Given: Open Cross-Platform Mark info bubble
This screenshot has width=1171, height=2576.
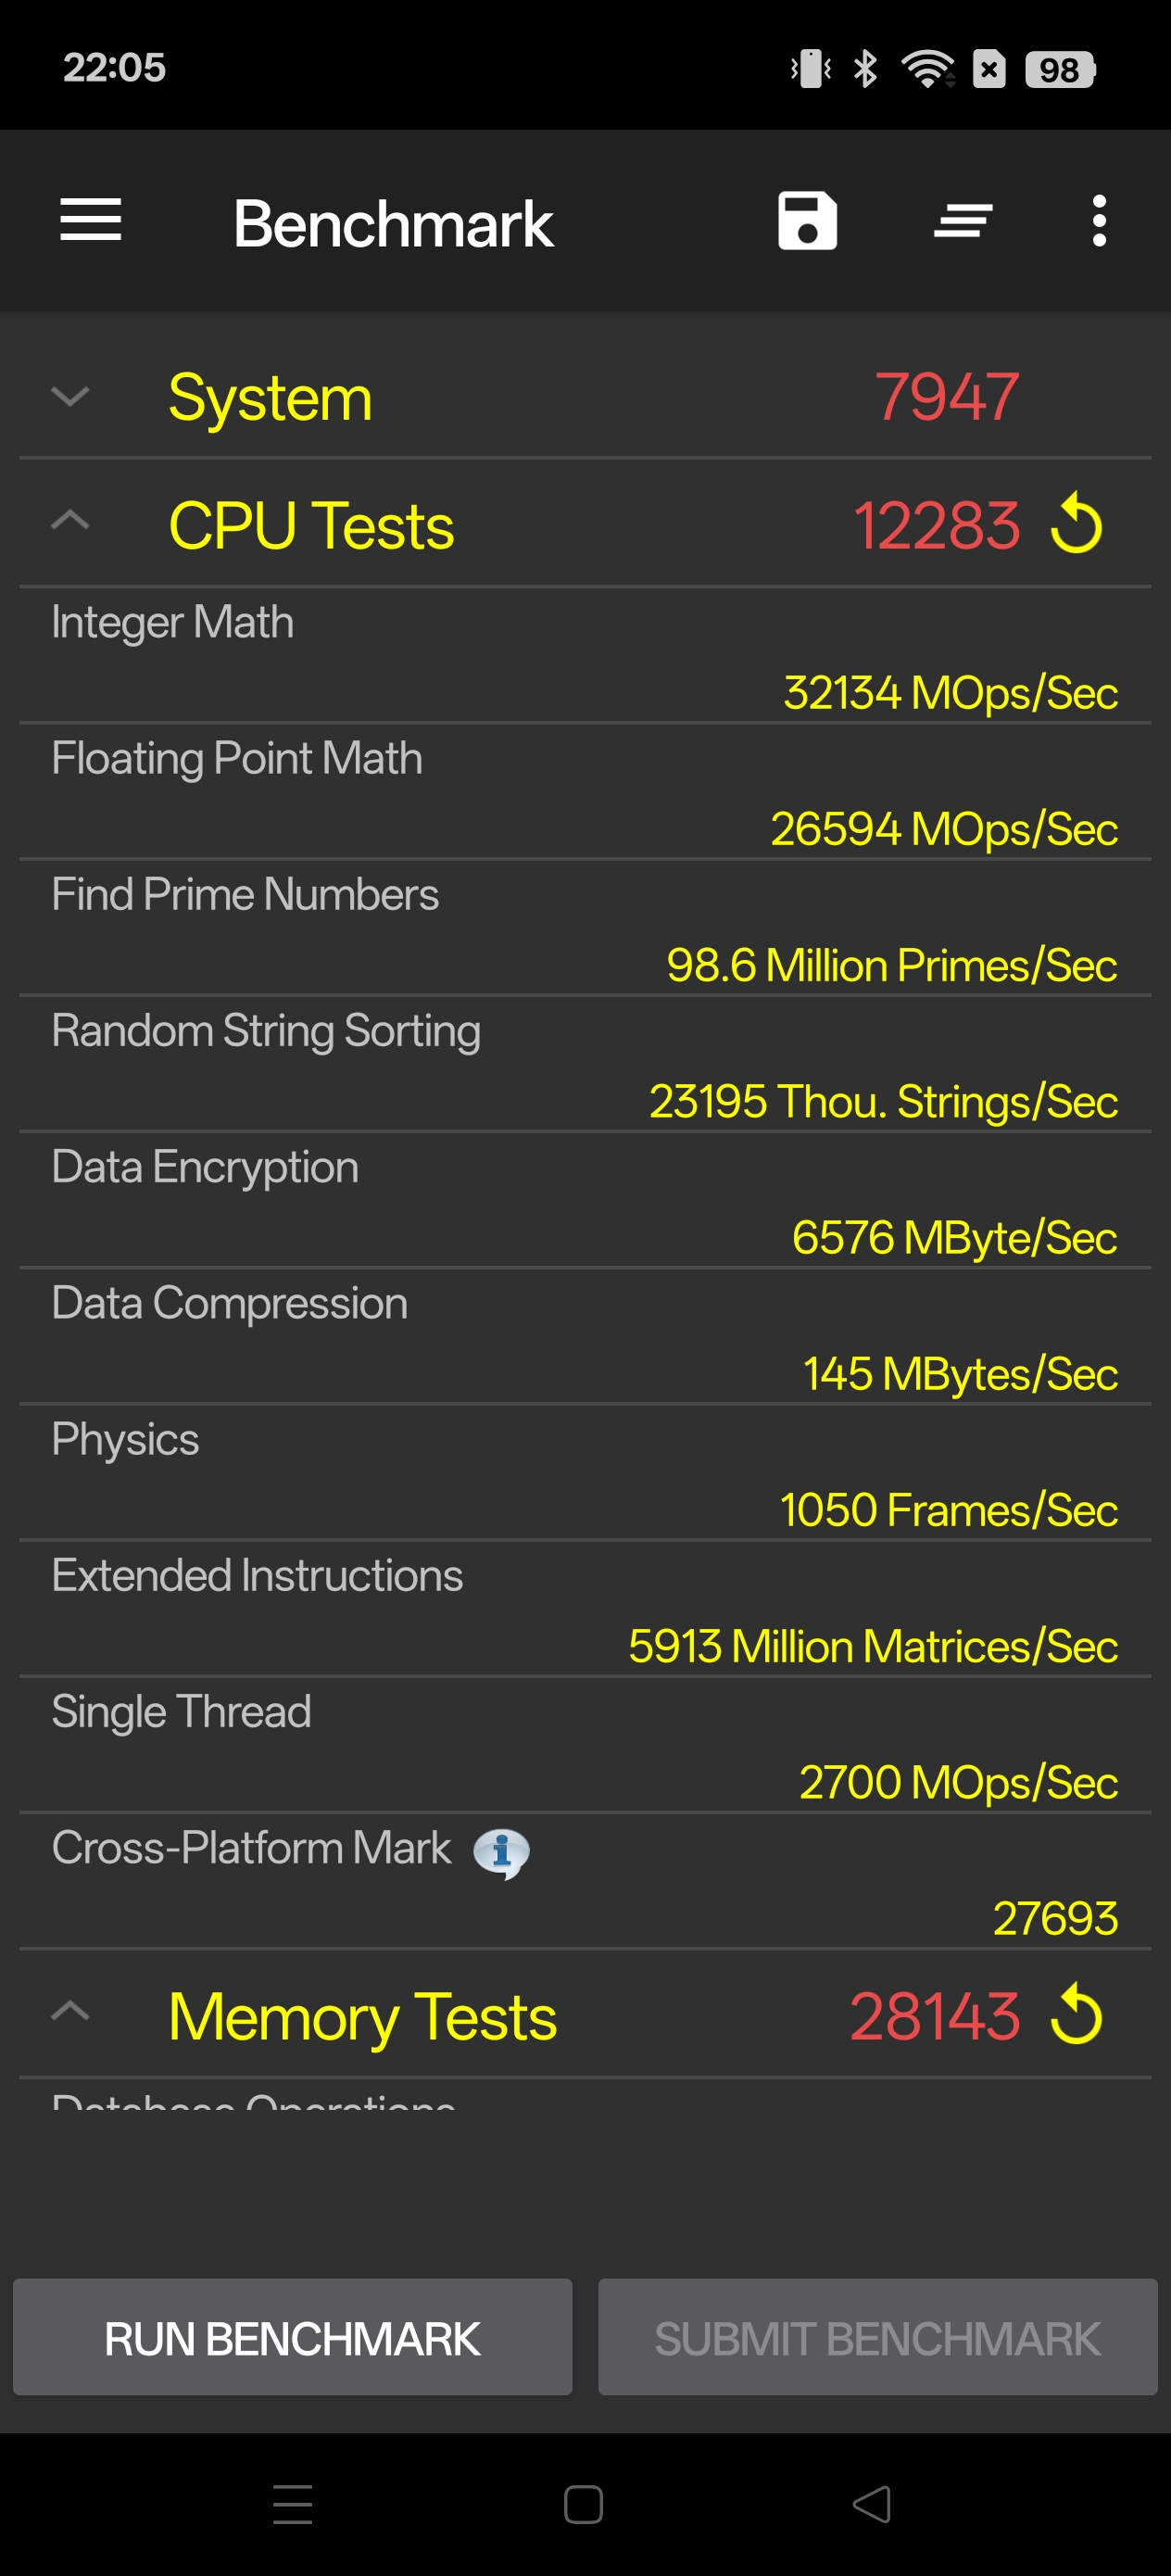Looking at the screenshot, I should point(501,1852).
